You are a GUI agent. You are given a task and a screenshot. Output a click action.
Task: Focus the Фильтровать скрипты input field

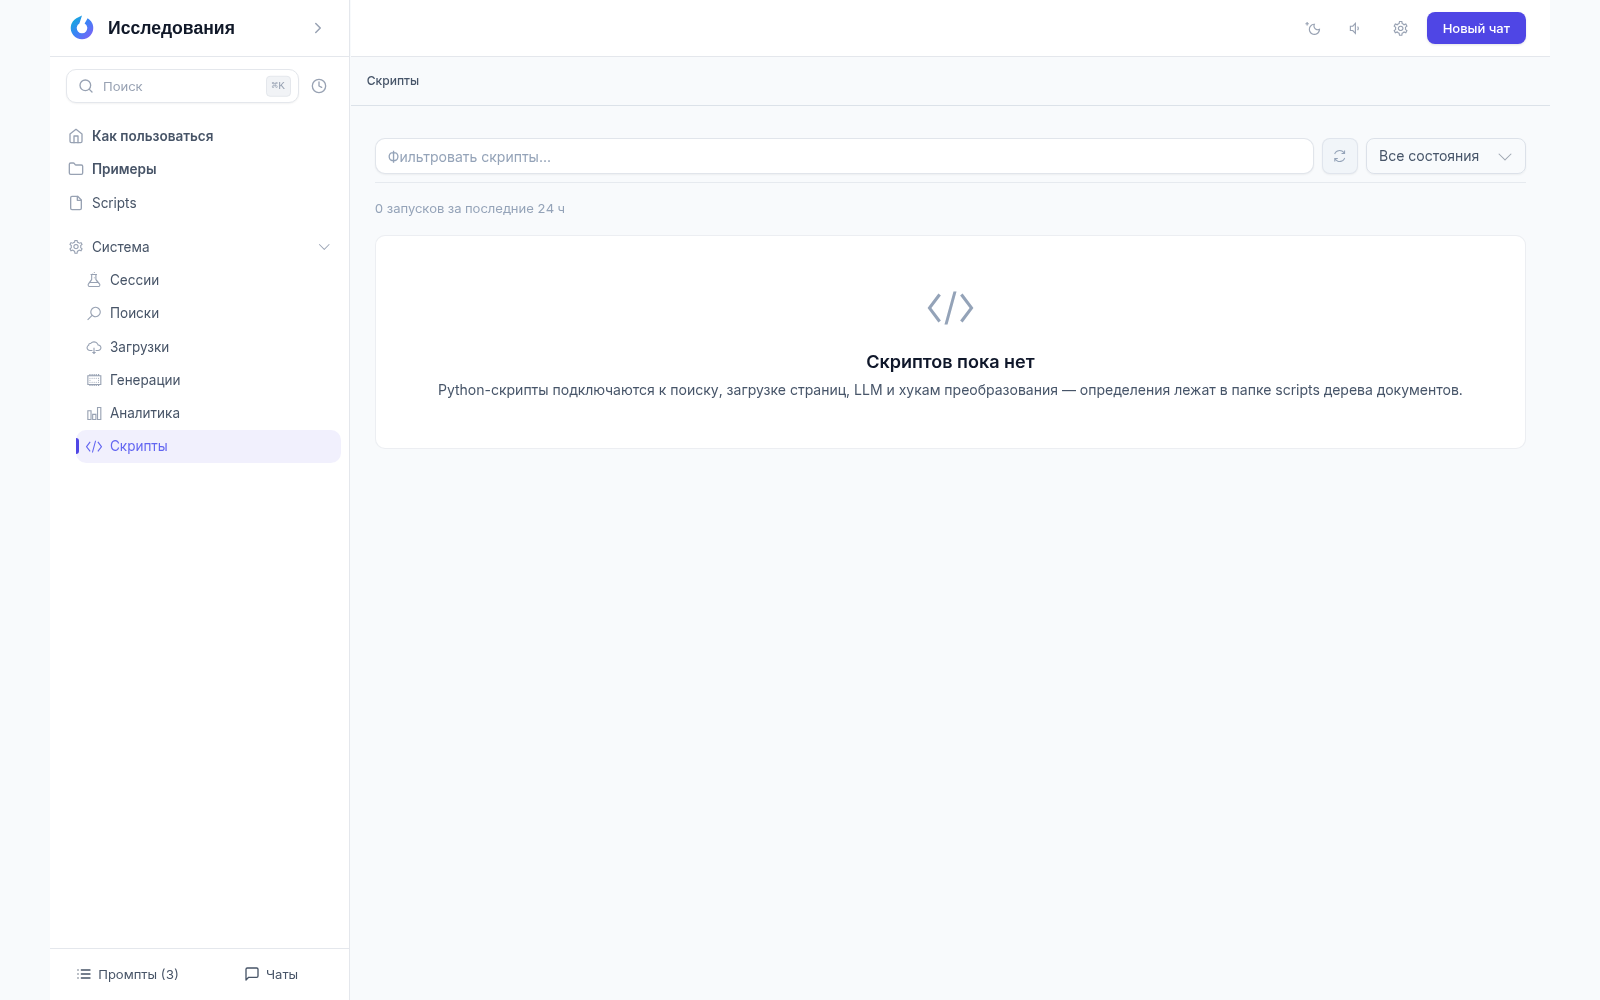[844, 156]
